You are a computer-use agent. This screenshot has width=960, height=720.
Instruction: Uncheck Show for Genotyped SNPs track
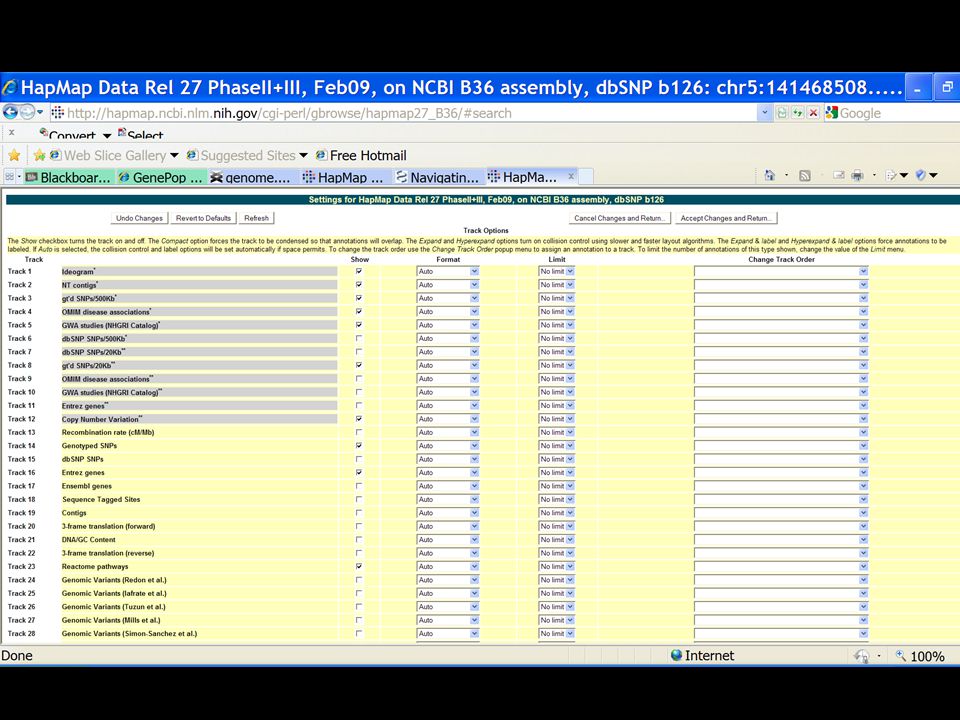pyautogui.click(x=359, y=446)
